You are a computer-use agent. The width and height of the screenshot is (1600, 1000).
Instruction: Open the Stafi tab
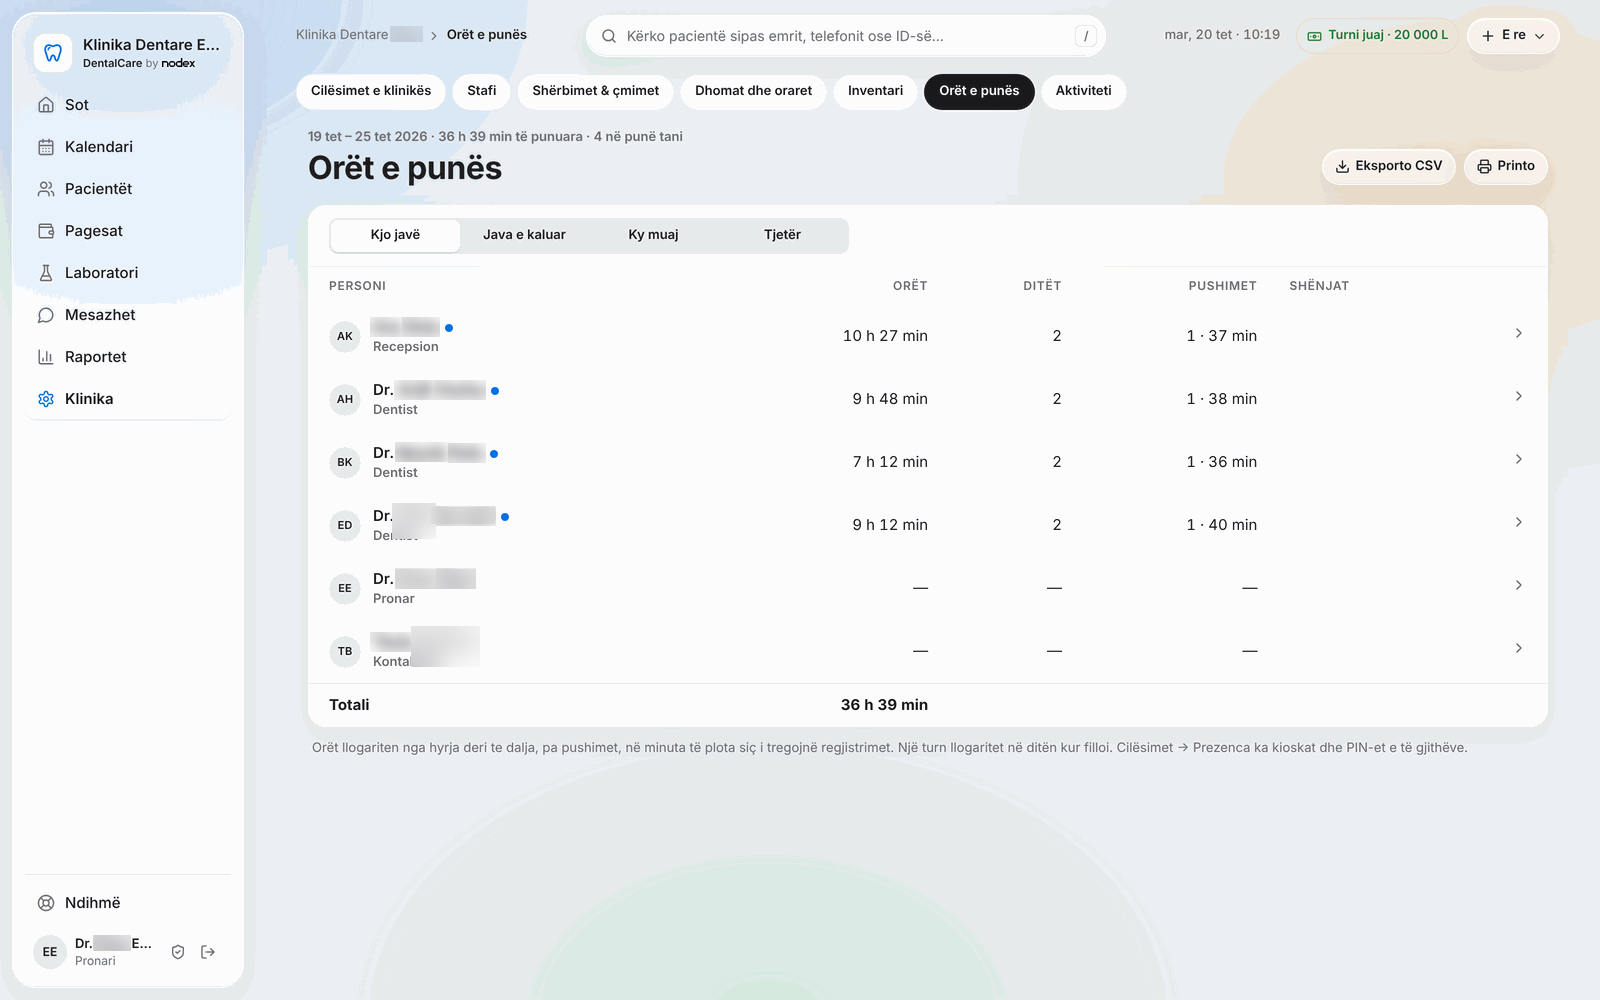pyautogui.click(x=482, y=91)
